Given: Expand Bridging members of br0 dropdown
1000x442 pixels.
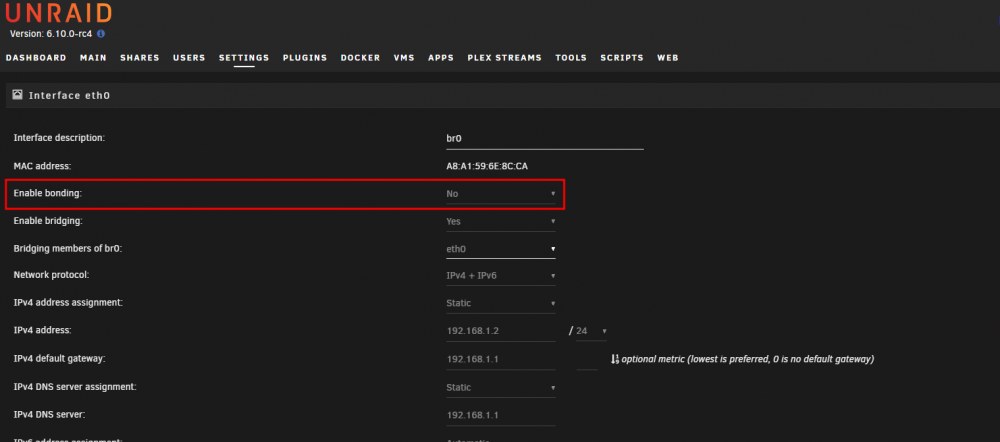Looking at the screenshot, I should point(501,249).
